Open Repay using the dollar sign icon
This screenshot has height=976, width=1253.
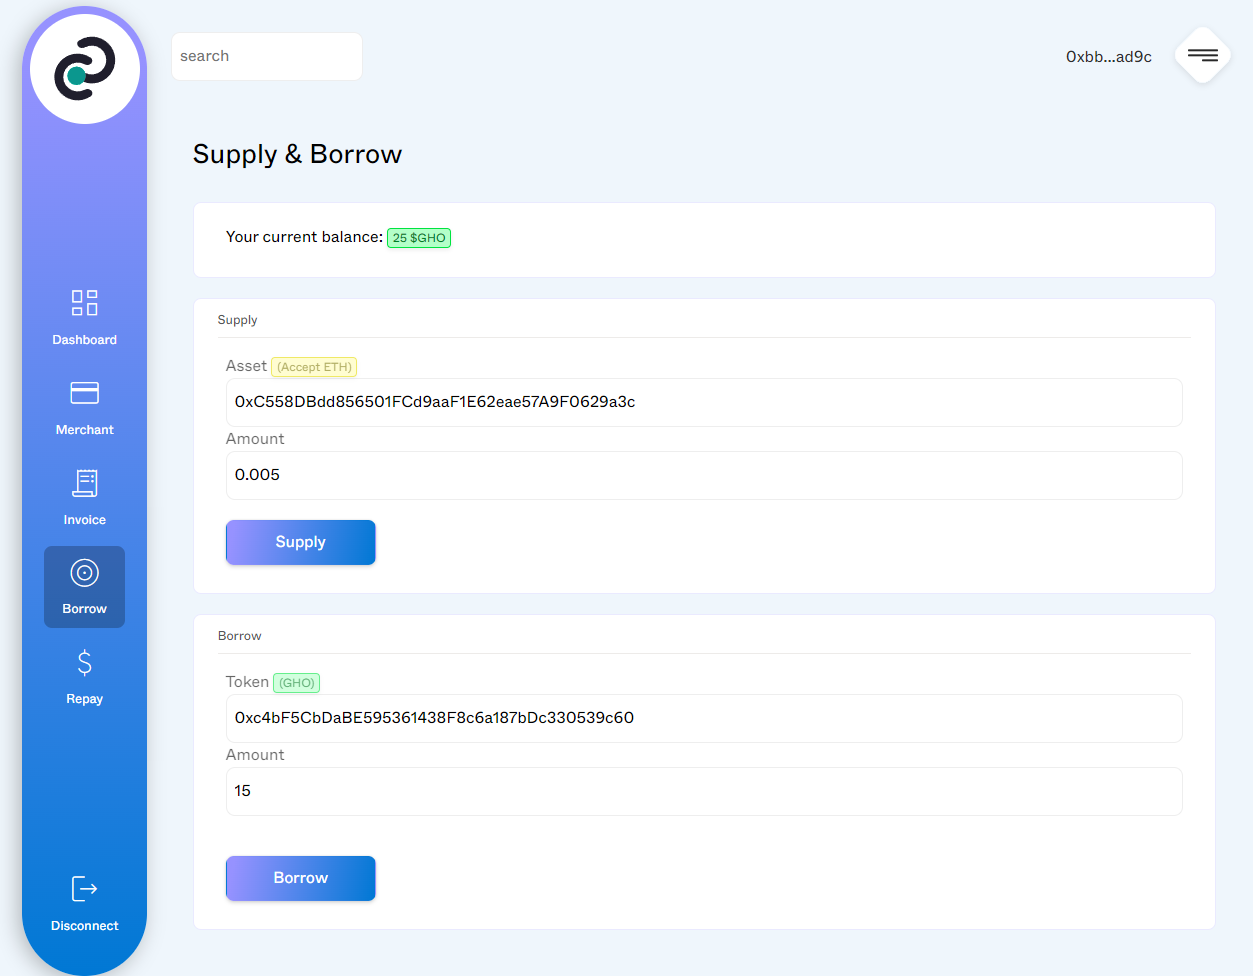84,661
